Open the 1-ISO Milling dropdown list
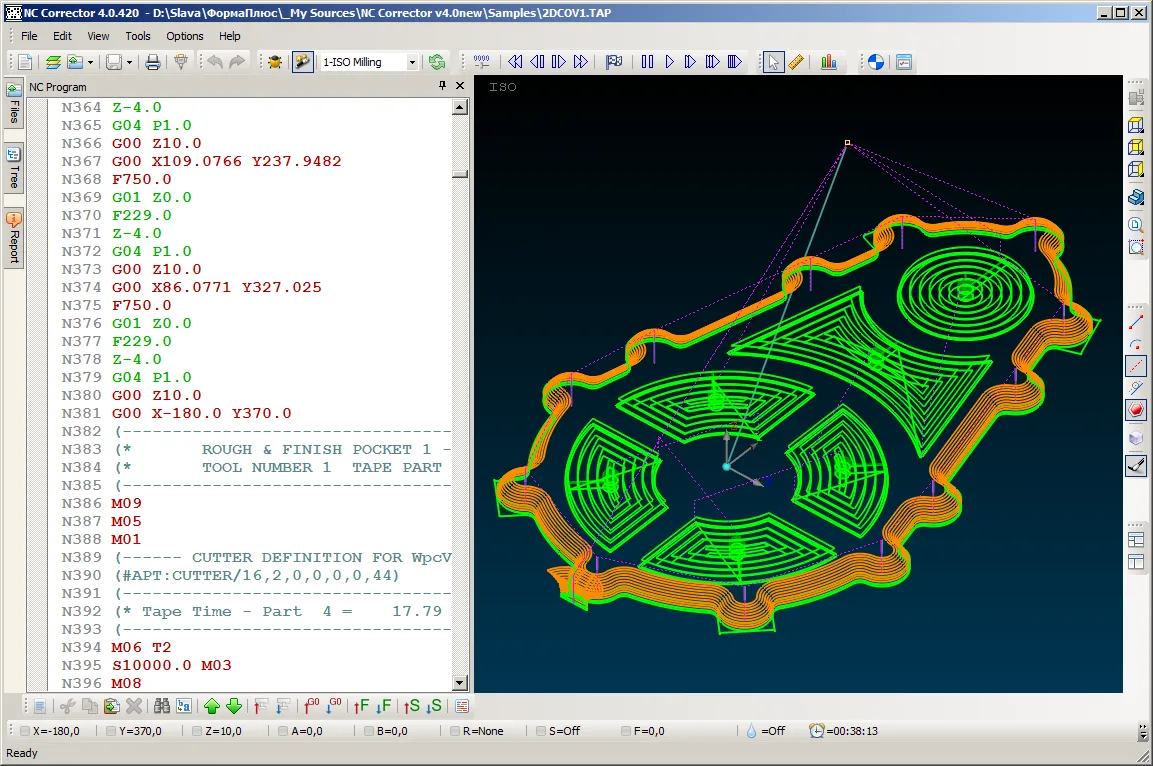 click(x=413, y=61)
